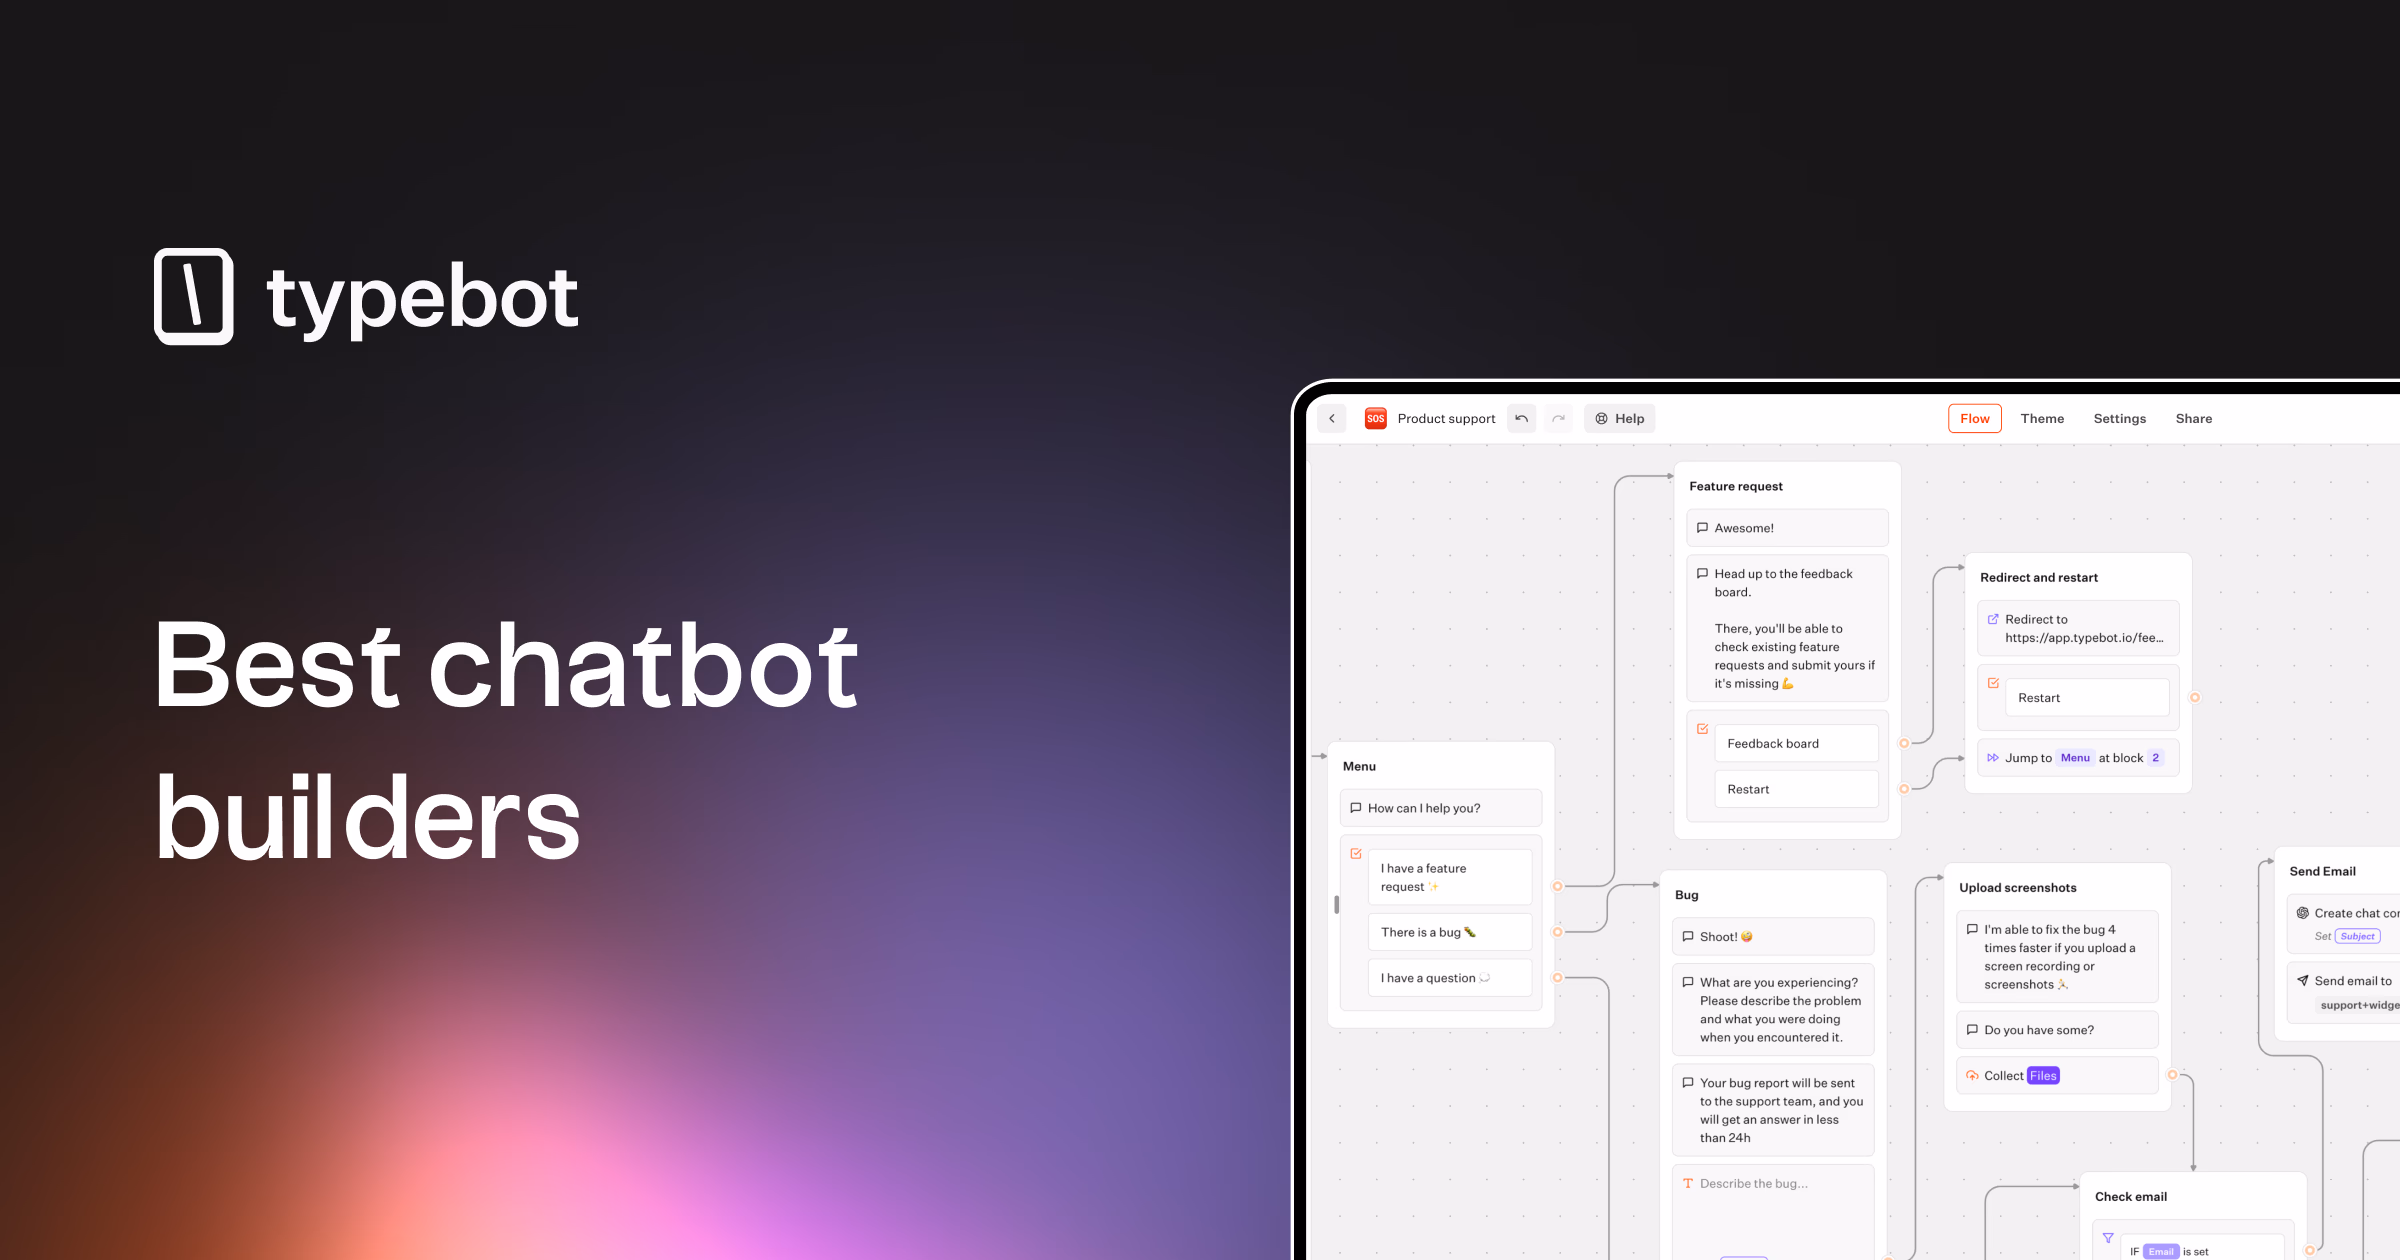This screenshot has height=1260, width=2400.
Task: Open the Do you have some? block
Action: [x=2057, y=1030]
